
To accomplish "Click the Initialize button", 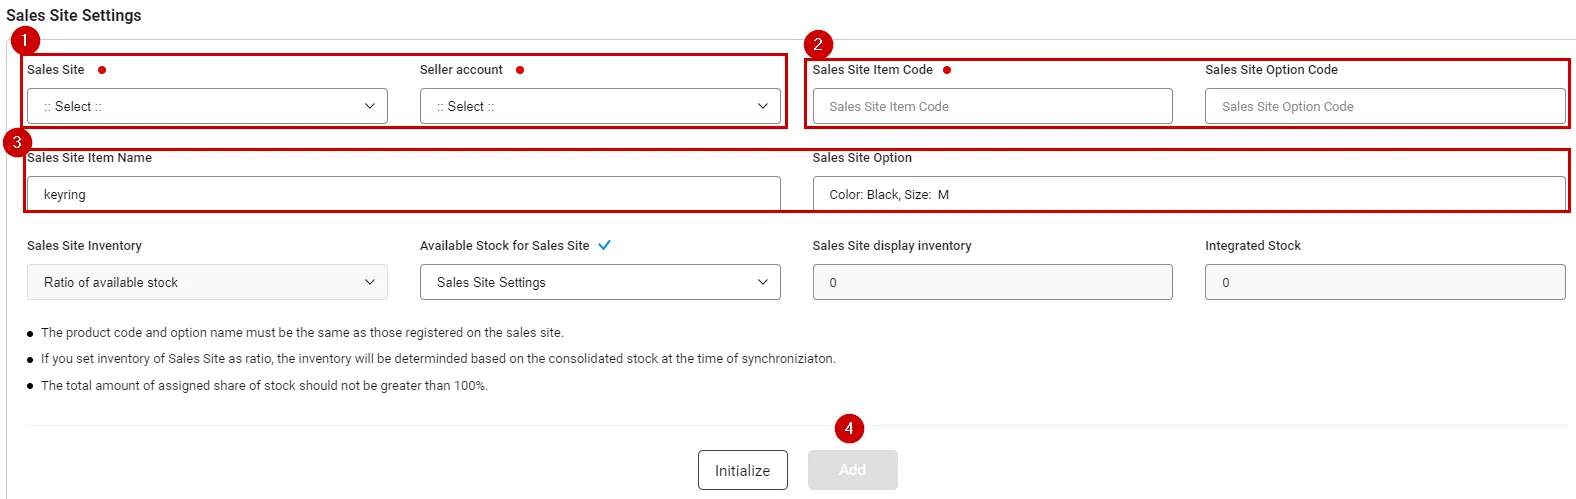I will pyautogui.click(x=742, y=470).
